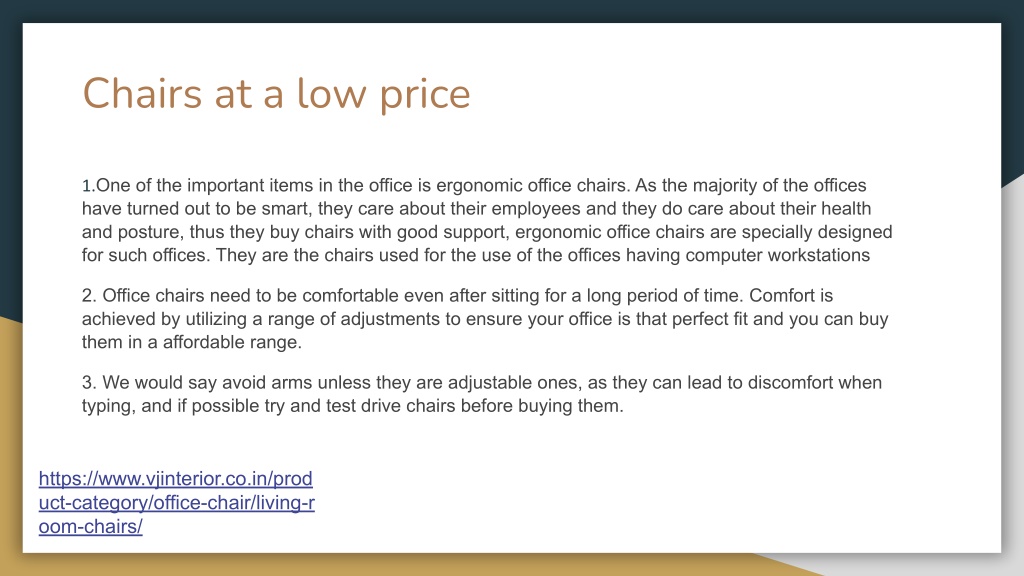This screenshot has width=1024, height=576.
Task: Click the gold background area at bottom left
Action: [10, 457]
